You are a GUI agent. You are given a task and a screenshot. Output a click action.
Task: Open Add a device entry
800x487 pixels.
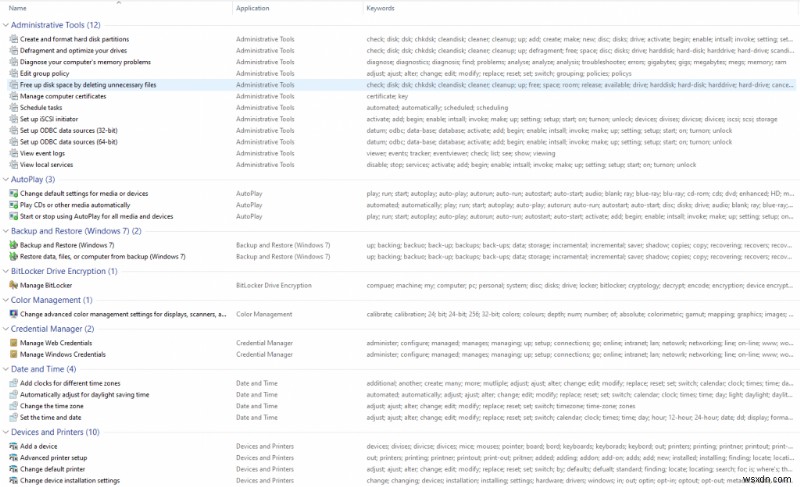(38, 446)
